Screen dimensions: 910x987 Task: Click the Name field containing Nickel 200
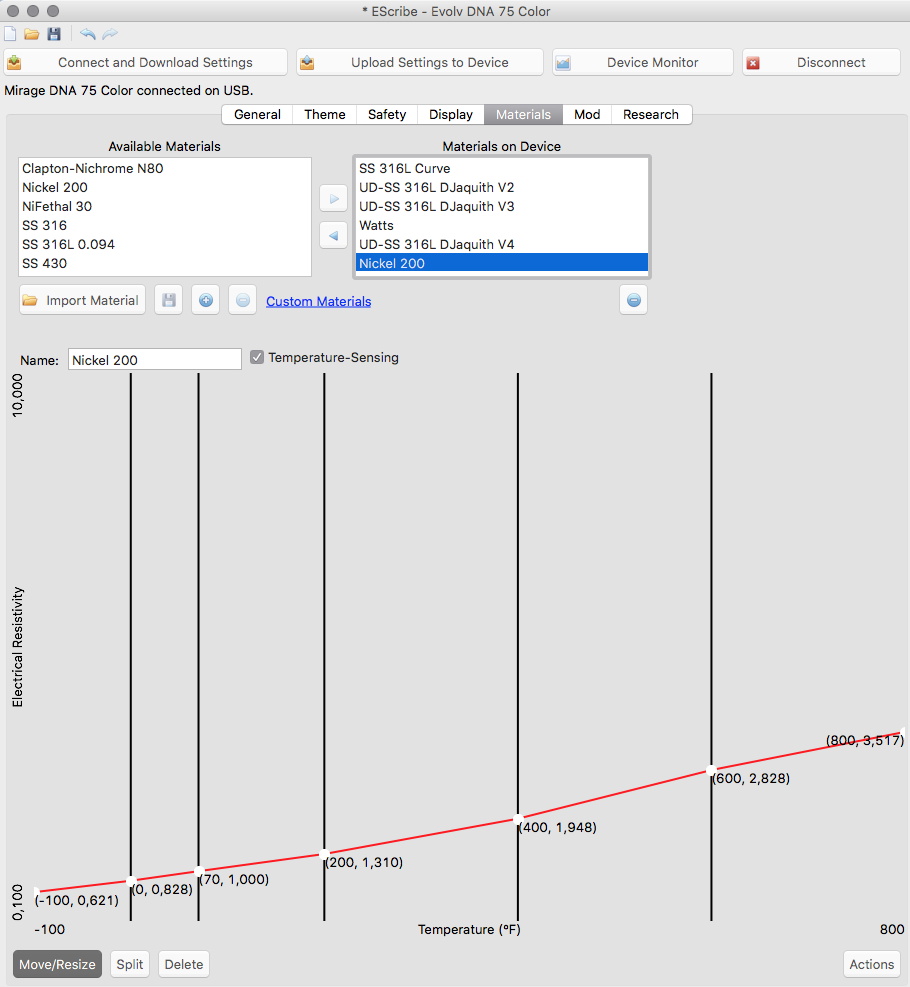(154, 359)
